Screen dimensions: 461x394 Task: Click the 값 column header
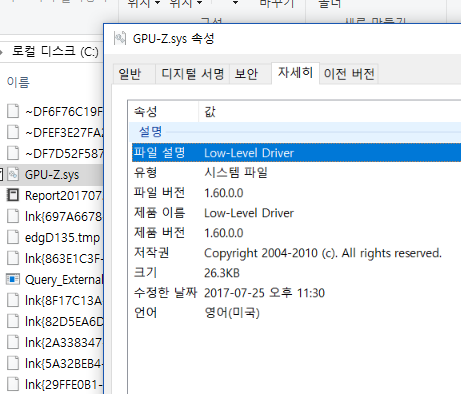point(329,112)
